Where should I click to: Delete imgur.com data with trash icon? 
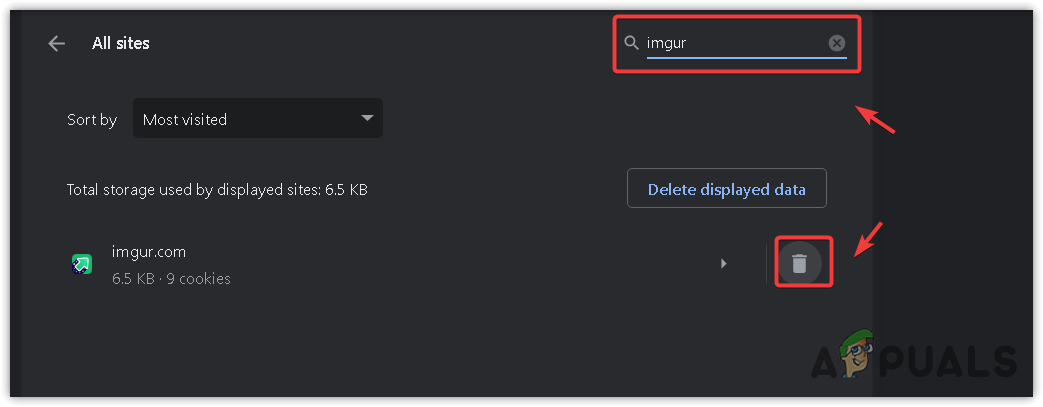[799, 264]
